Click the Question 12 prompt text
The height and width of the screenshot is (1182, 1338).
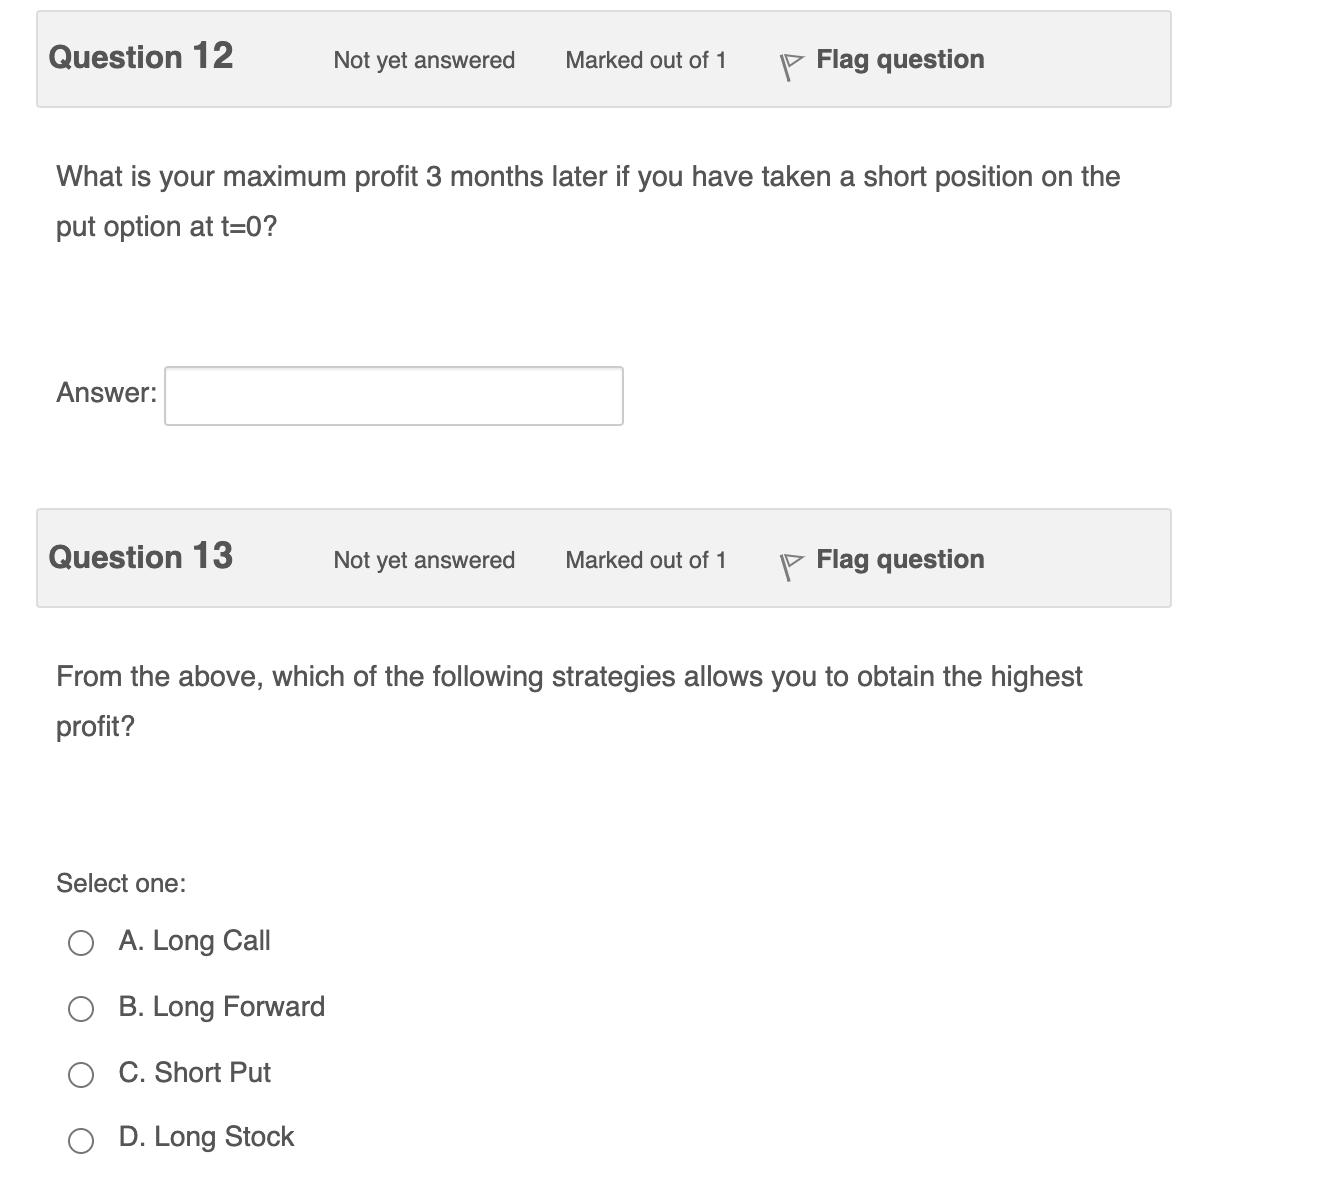(588, 200)
